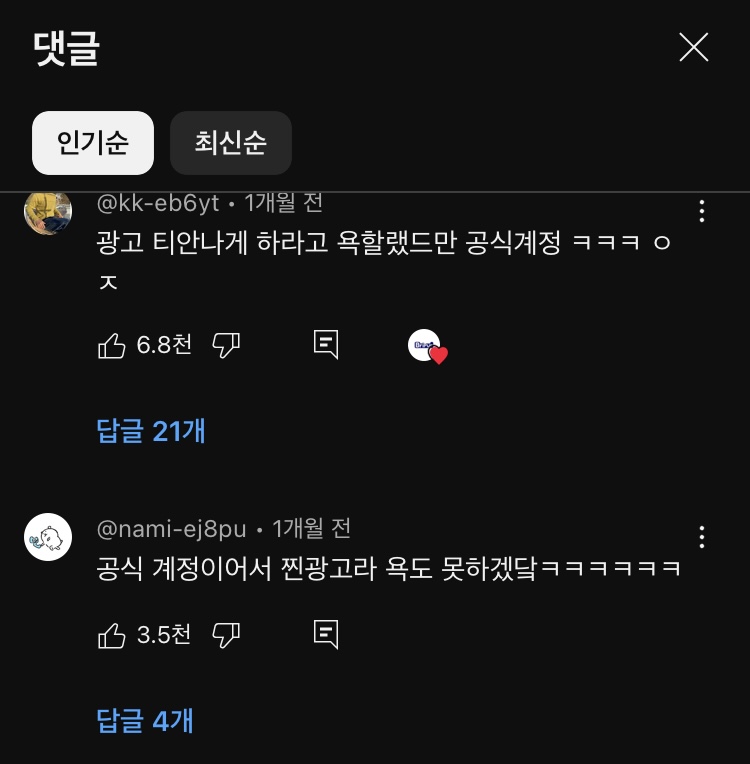Tap the comment text starting with 공식 계정이어서

(x=388, y=568)
